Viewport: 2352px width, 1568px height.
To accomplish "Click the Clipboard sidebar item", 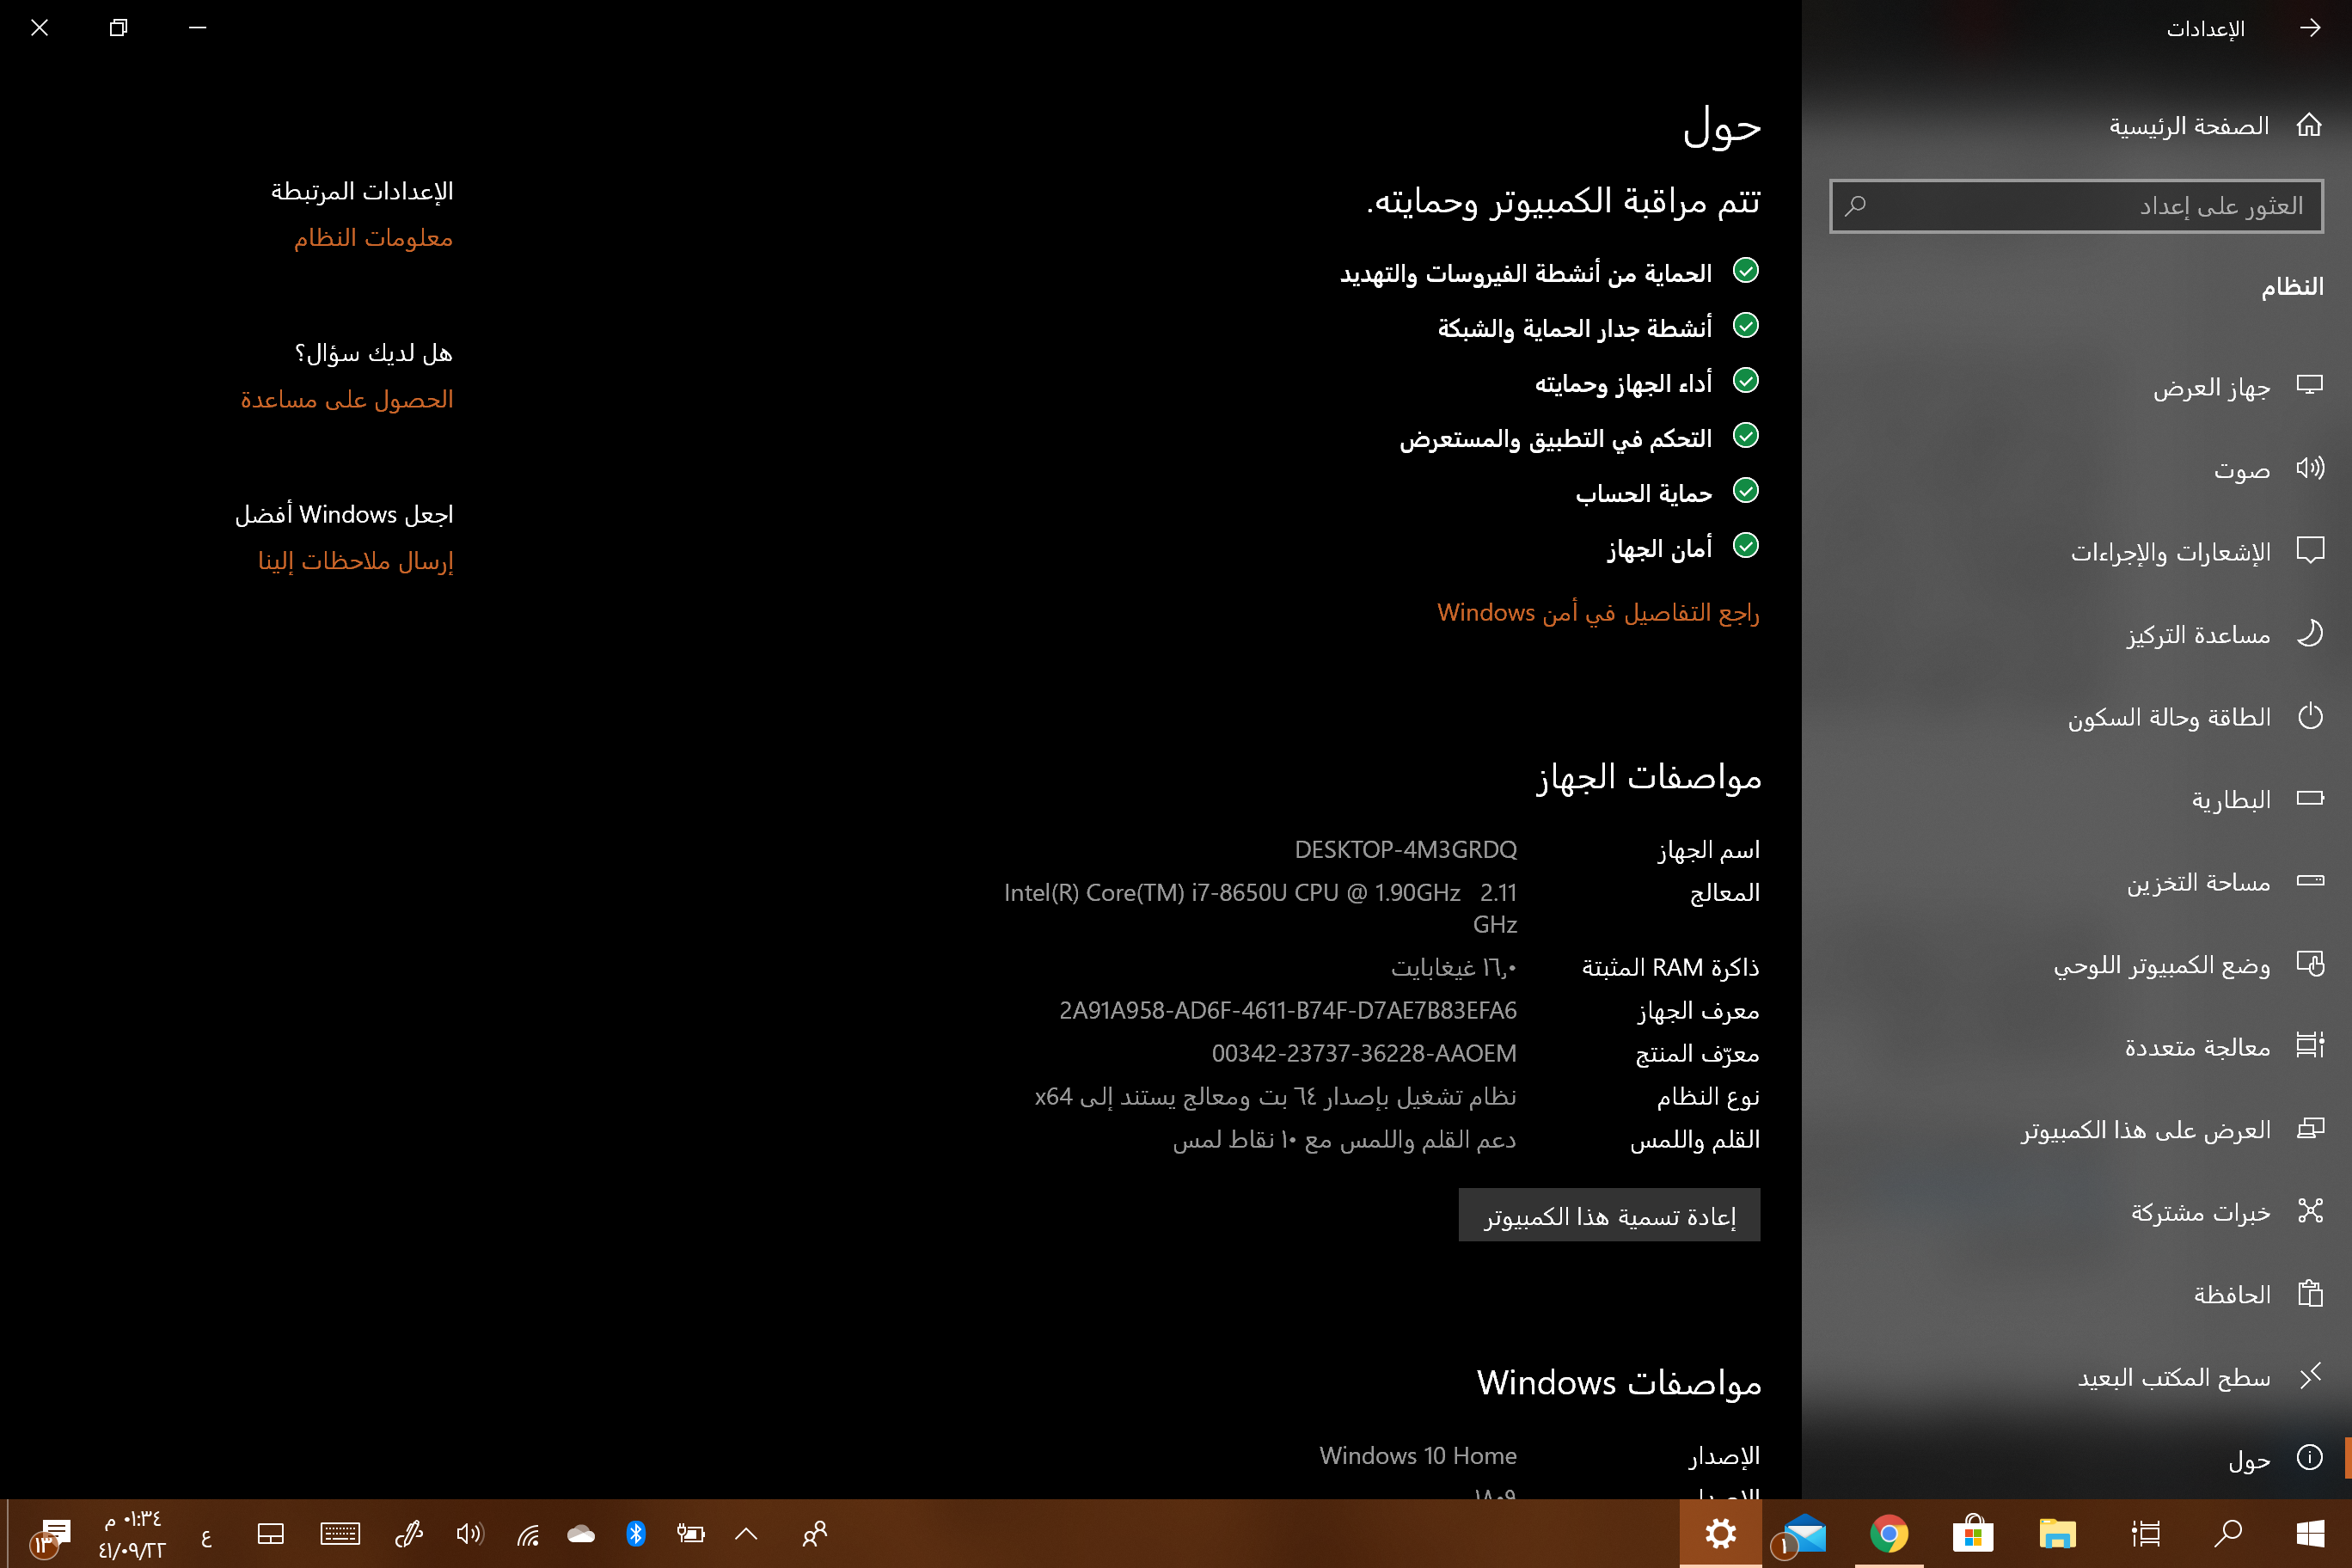I will pyautogui.click(x=2231, y=1294).
